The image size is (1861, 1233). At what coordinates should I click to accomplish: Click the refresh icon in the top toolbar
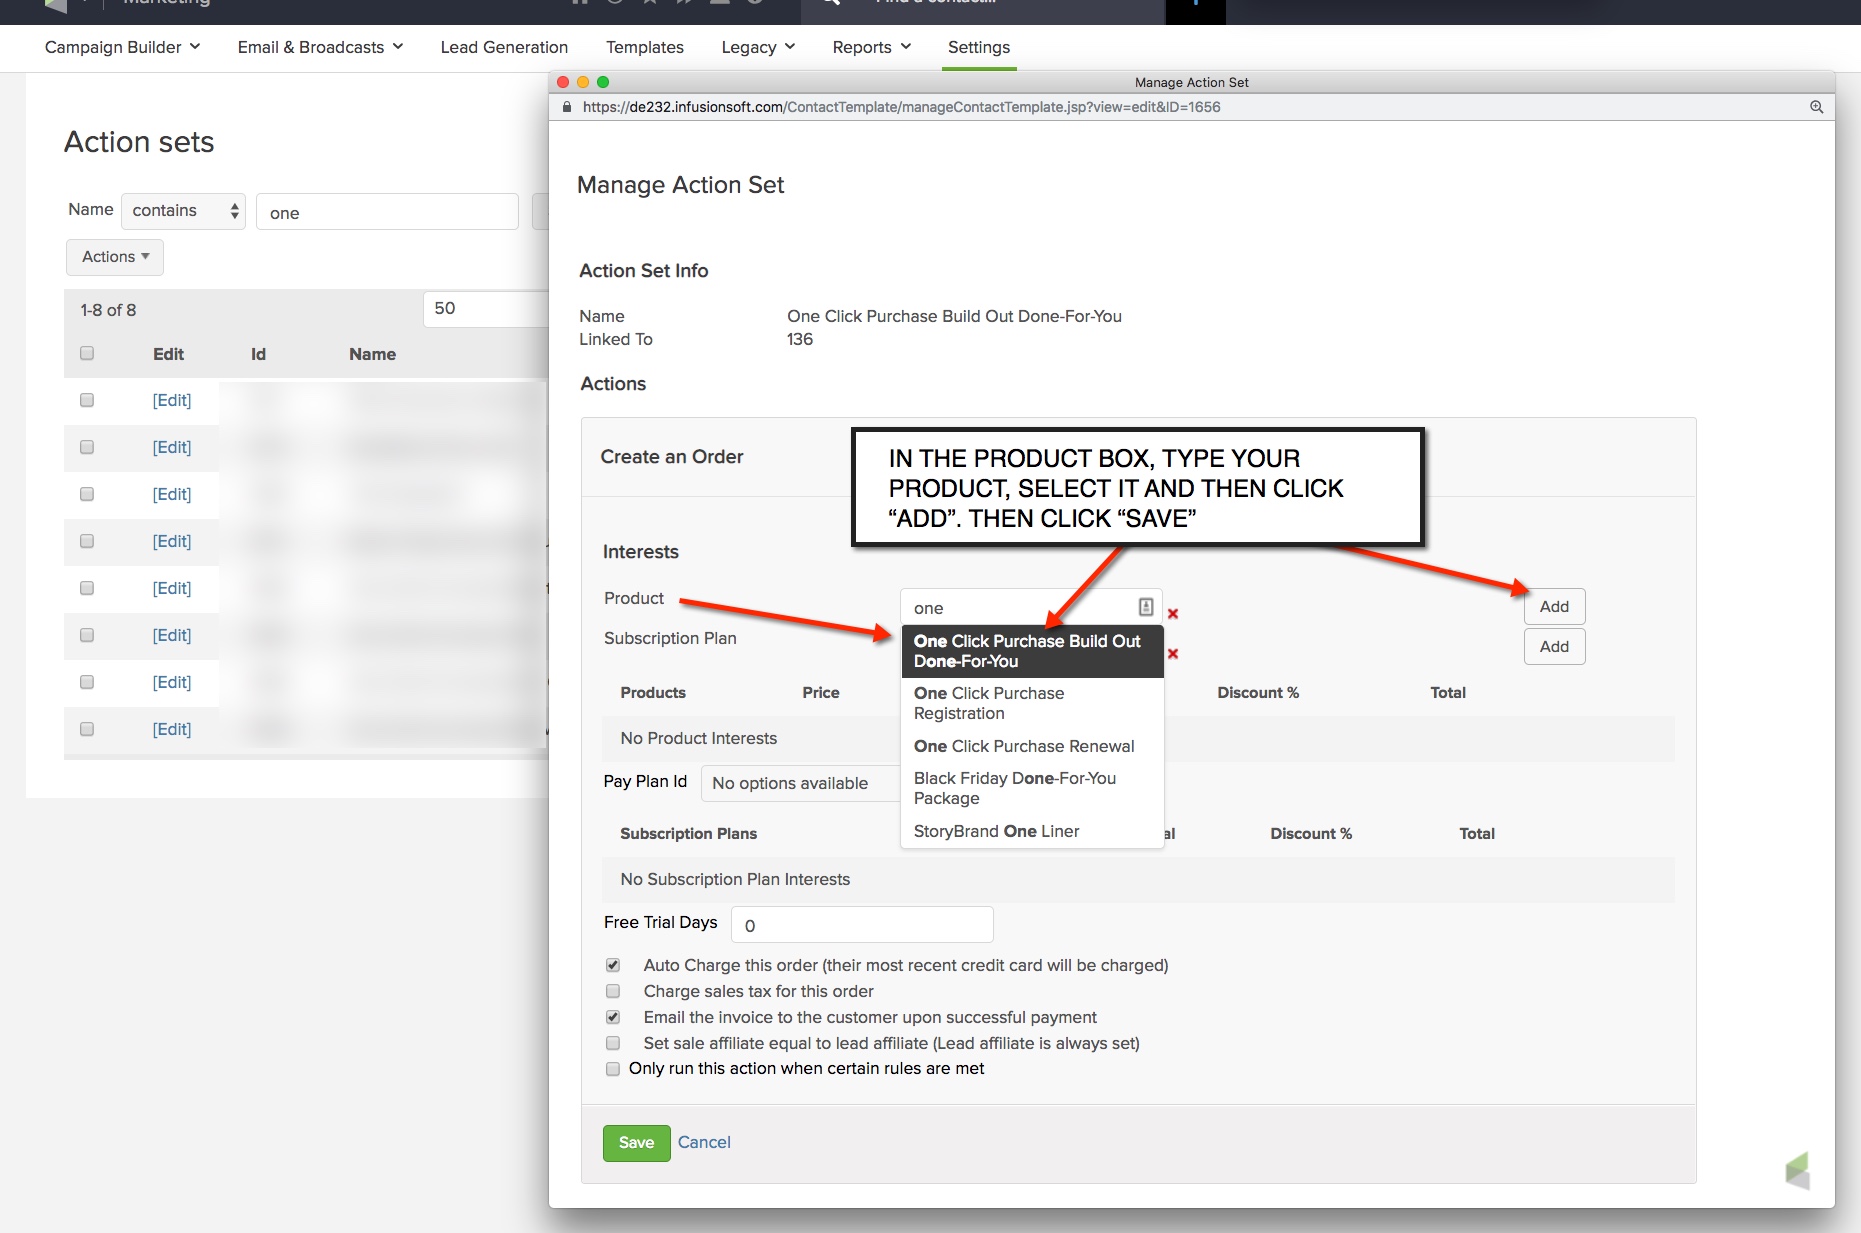[616, 3]
